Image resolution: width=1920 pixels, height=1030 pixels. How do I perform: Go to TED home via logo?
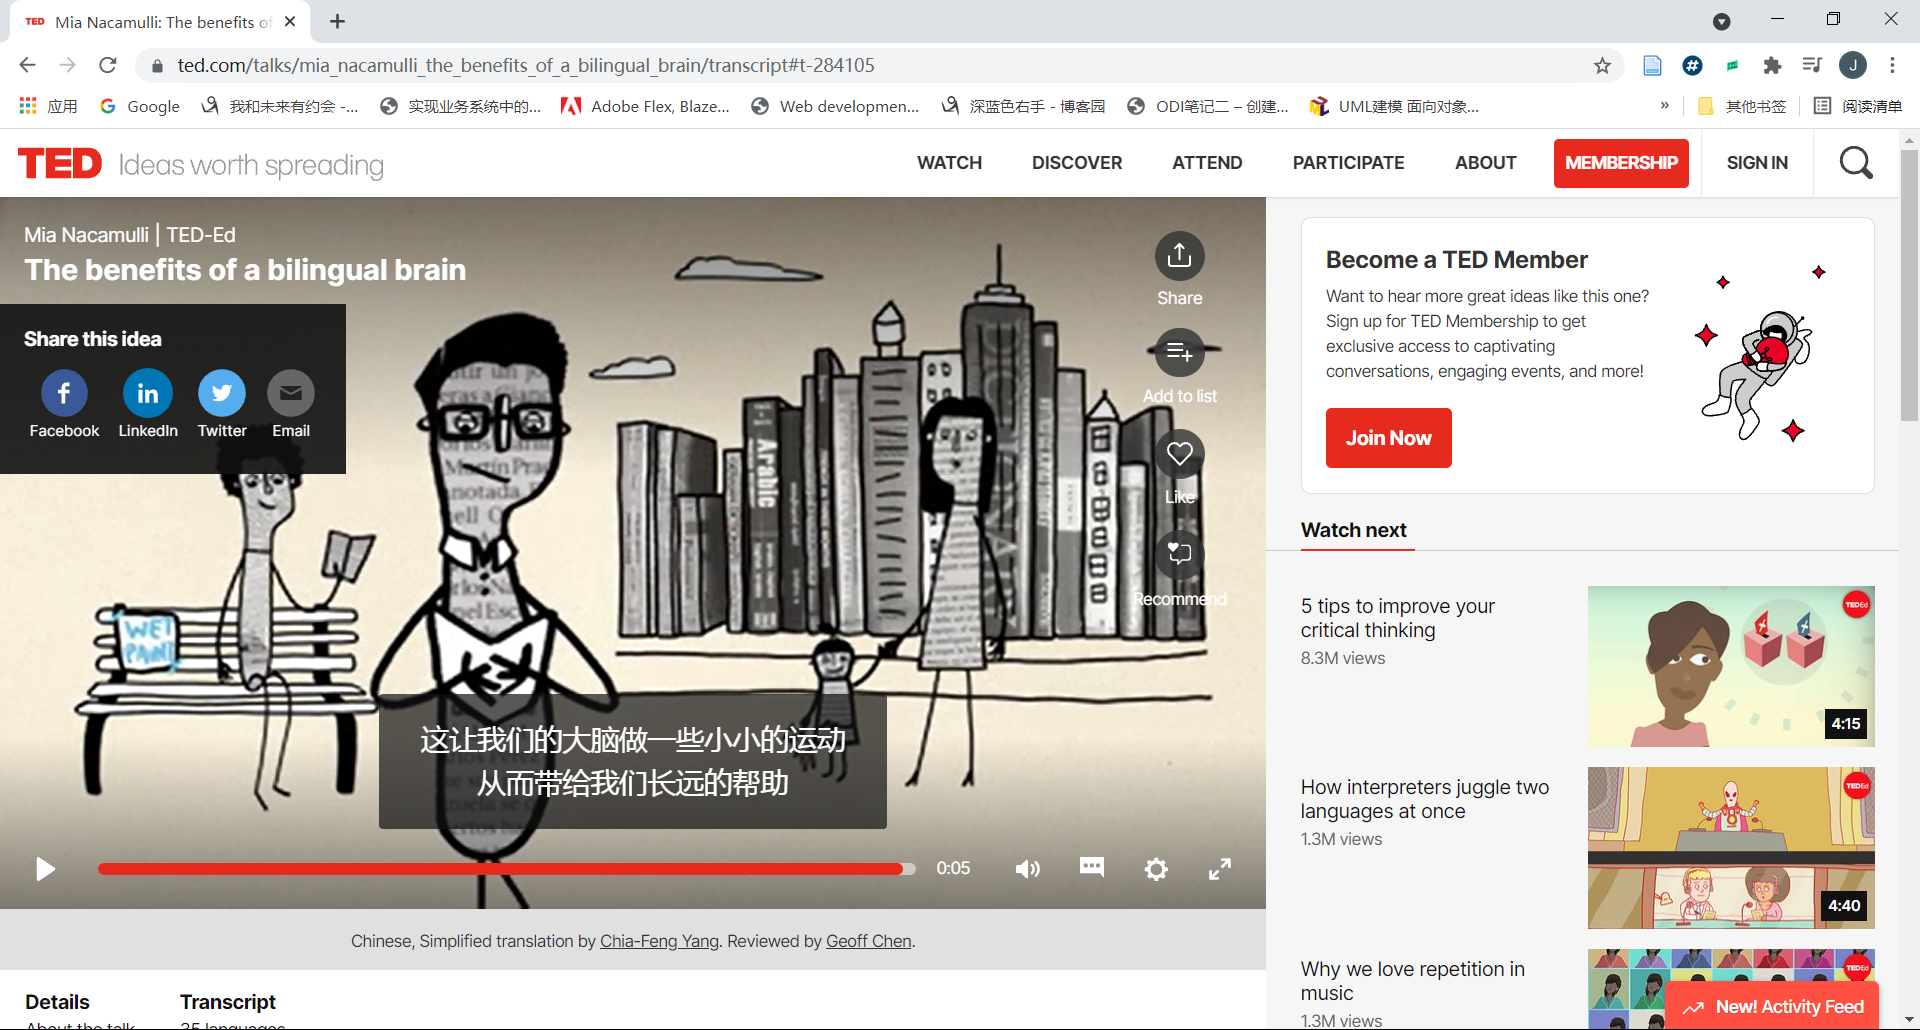tap(60, 163)
